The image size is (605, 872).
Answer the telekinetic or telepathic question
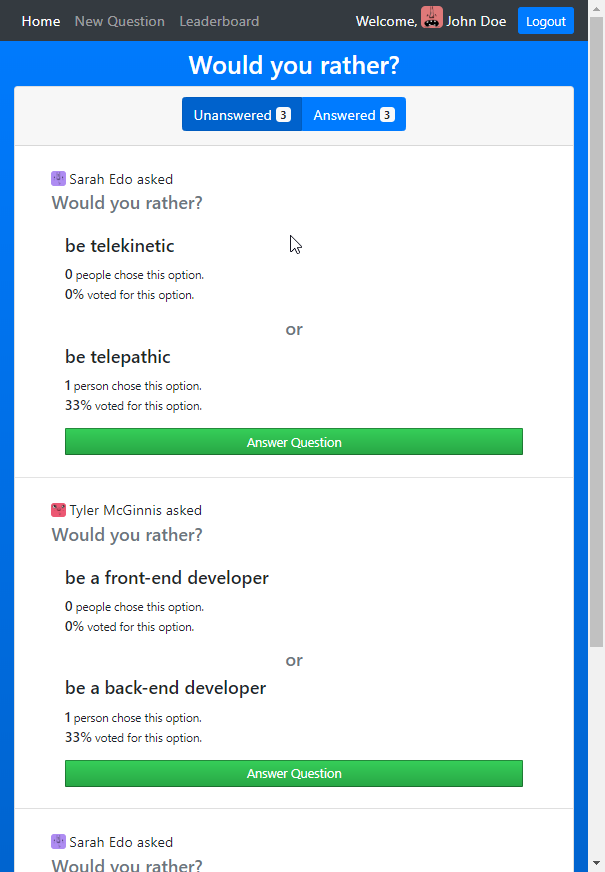294,442
